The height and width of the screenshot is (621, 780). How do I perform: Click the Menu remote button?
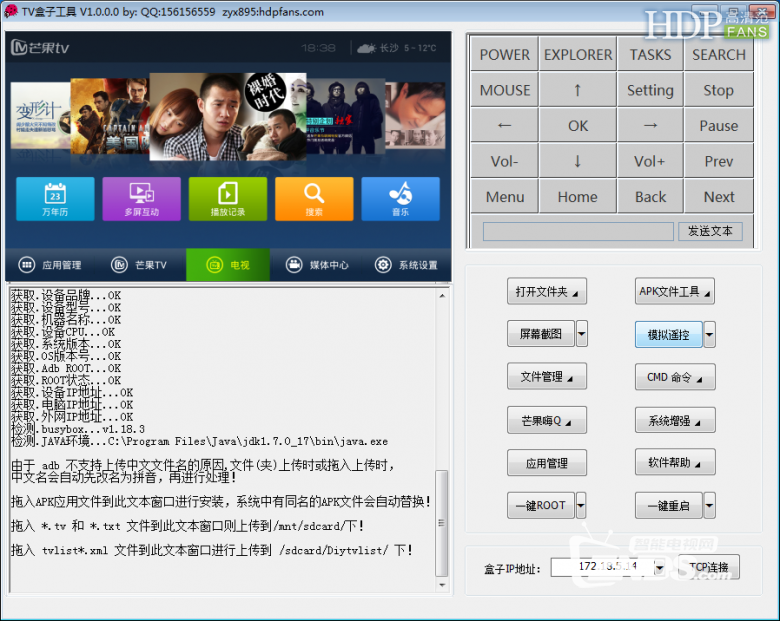coord(504,197)
